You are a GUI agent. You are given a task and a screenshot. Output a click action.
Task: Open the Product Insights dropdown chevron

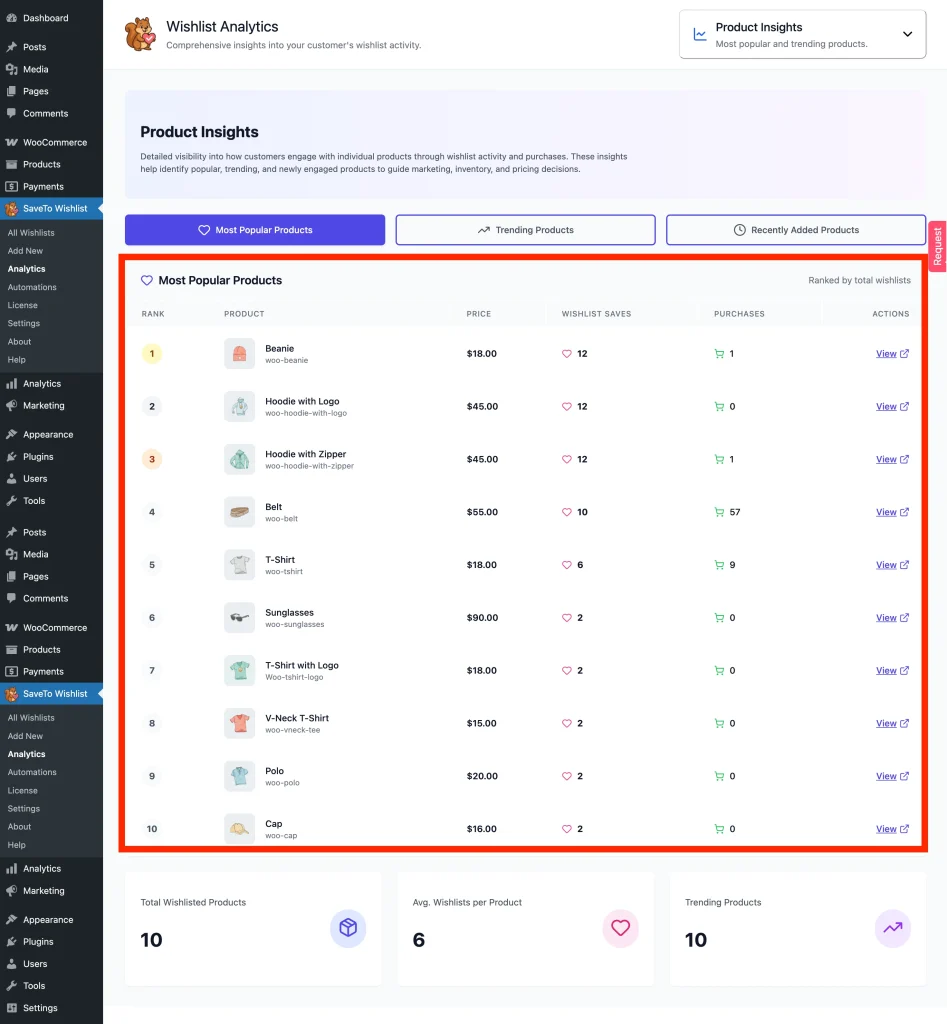pos(908,33)
